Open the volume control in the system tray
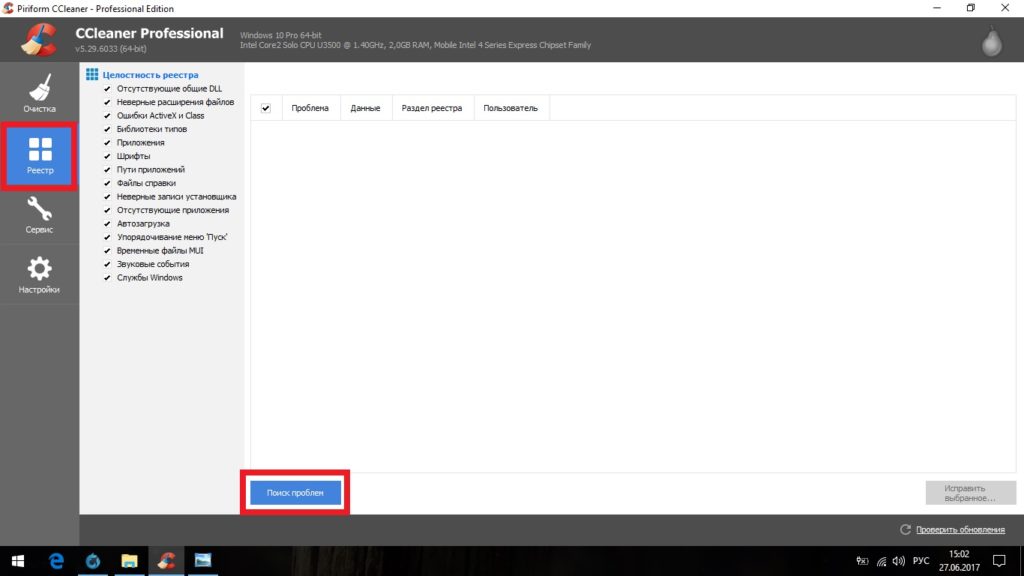 tap(899, 561)
